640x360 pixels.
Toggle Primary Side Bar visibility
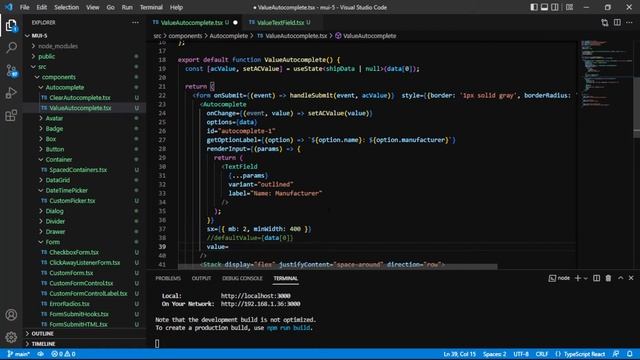click(534, 7)
